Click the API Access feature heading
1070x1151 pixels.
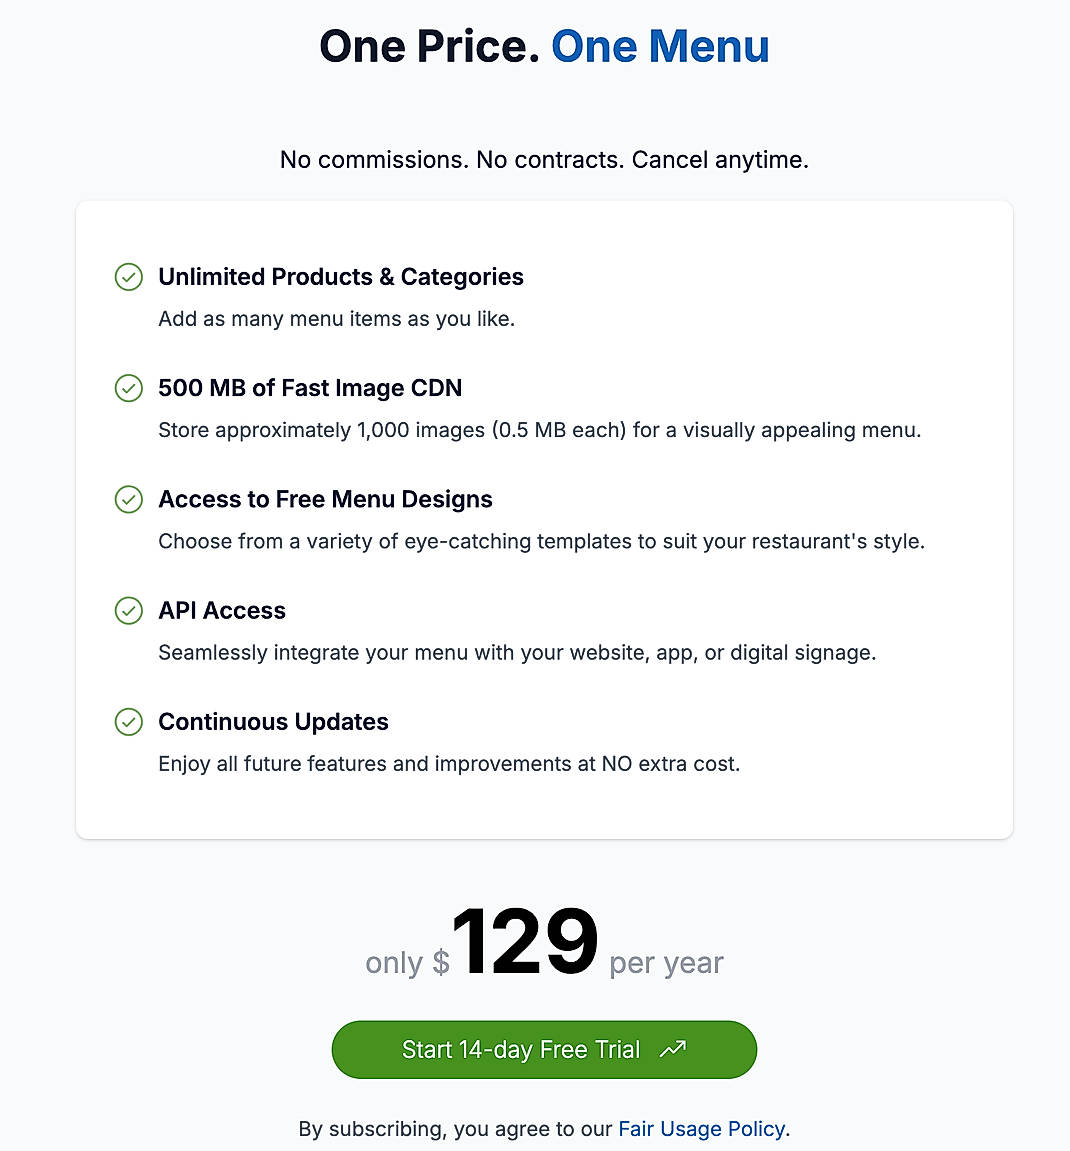222,611
